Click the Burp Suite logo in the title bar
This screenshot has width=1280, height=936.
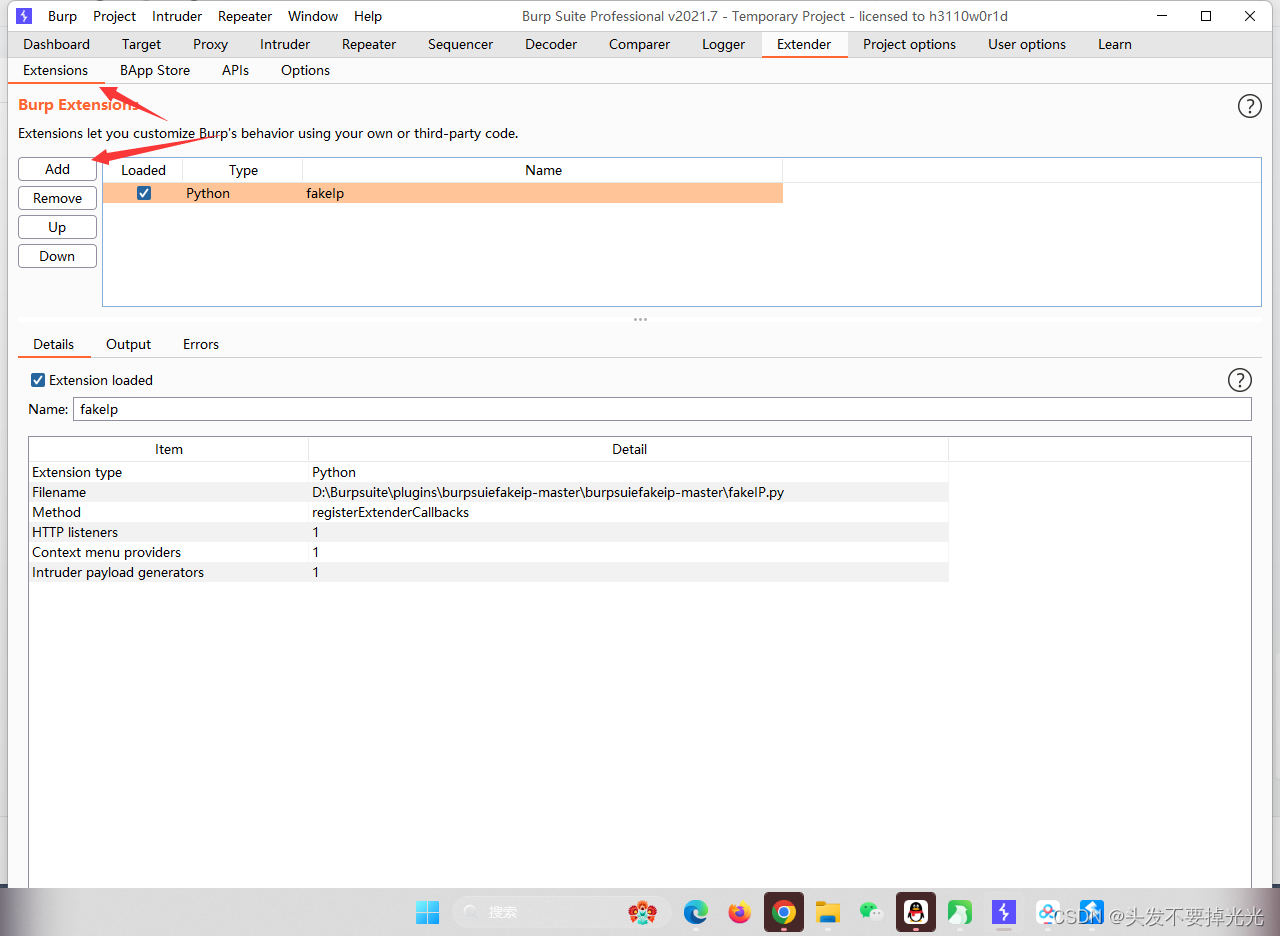[23, 15]
